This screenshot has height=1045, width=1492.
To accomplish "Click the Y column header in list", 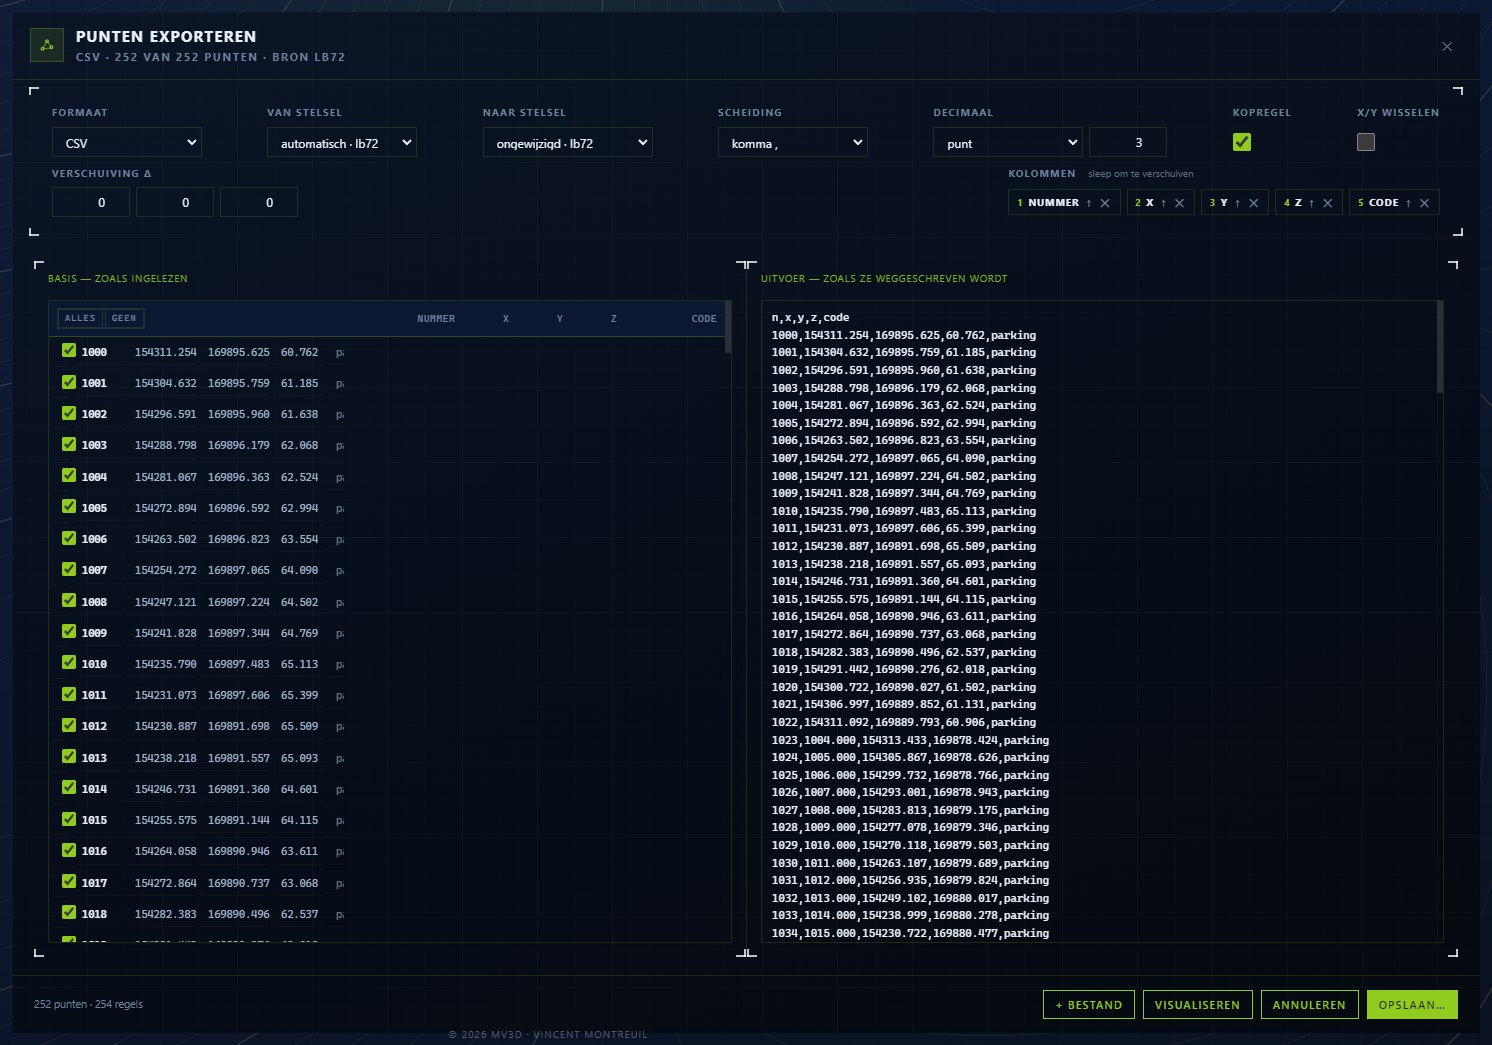I will tap(560, 319).
